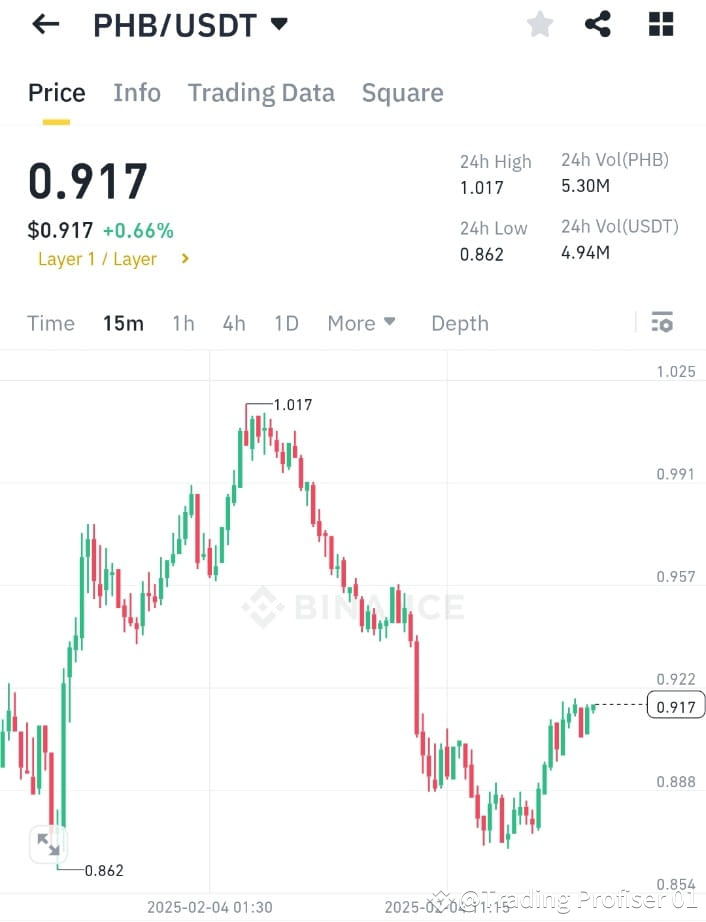The image size is (706, 922).
Task: Enable the 1h timeframe view
Action: click(183, 323)
